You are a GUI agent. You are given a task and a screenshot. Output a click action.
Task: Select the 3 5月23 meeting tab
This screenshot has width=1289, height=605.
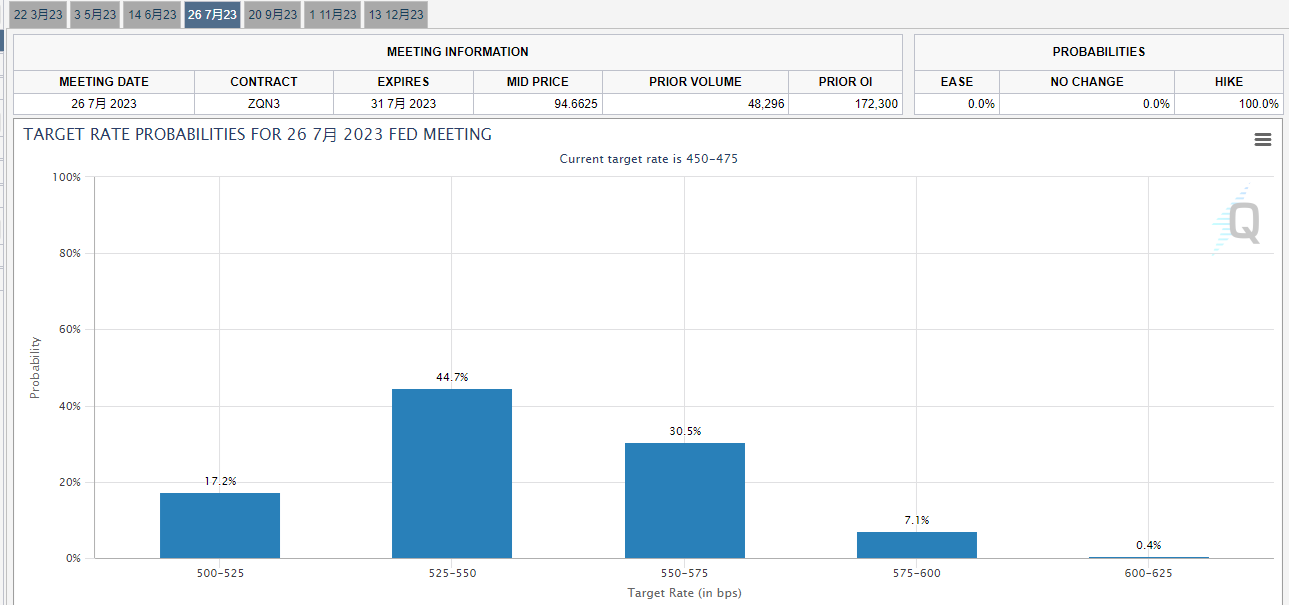pos(94,15)
